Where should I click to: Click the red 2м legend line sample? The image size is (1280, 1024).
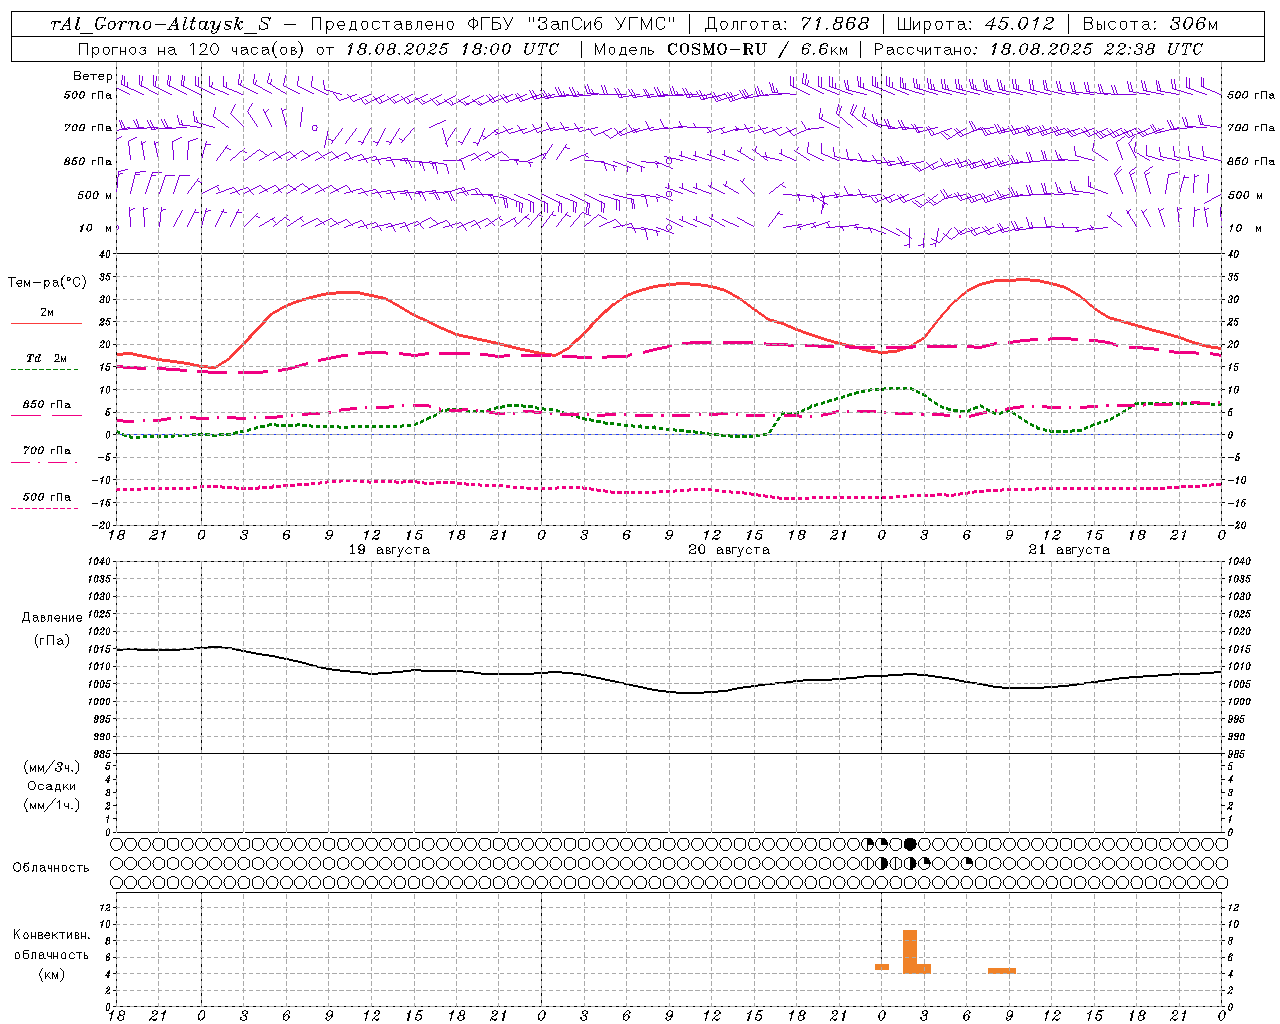(46, 323)
